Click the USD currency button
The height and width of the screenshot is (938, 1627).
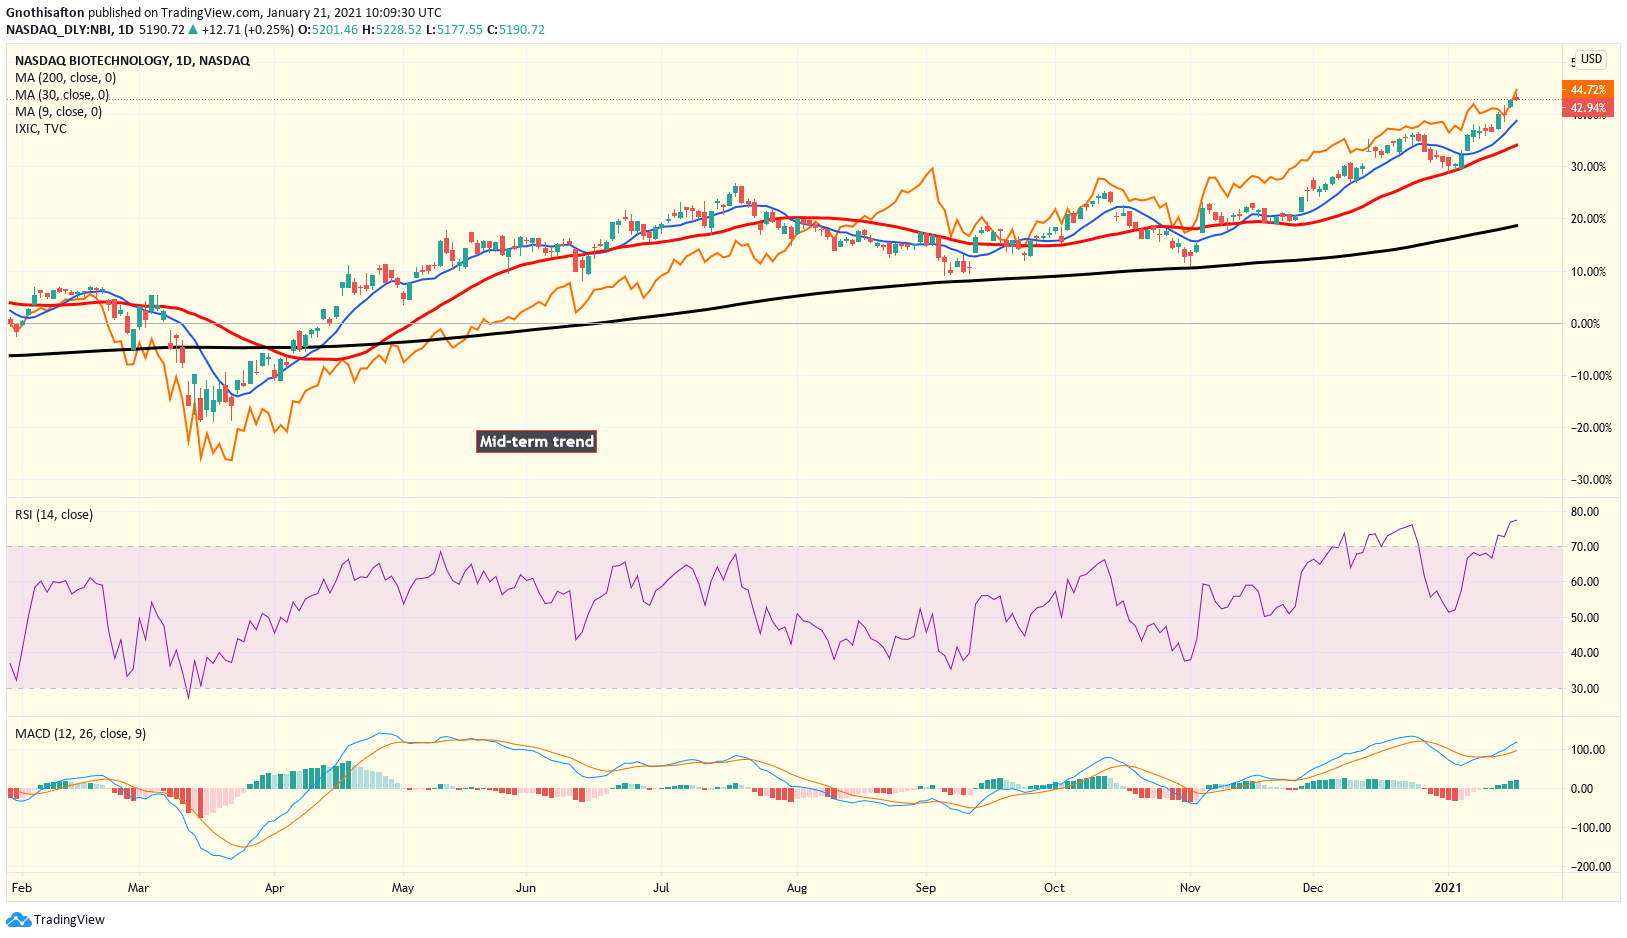click(1591, 59)
